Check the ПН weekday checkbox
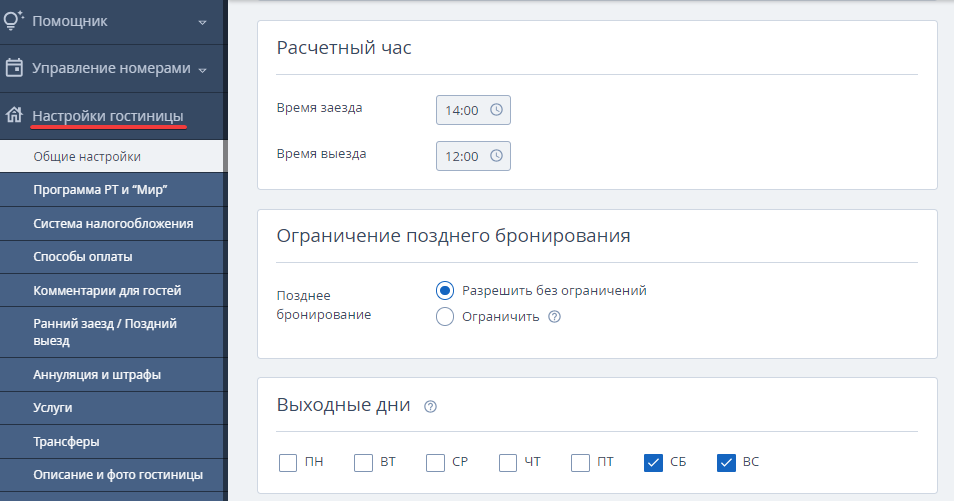954x501 pixels. [288, 463]
